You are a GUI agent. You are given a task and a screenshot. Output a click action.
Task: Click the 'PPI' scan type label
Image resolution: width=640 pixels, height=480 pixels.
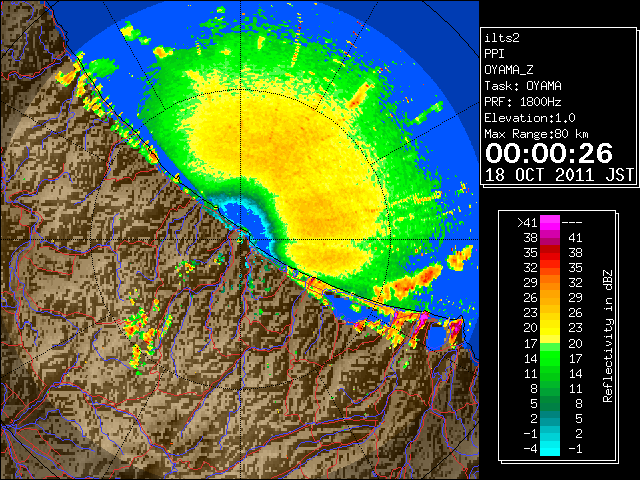coord(494,54)
